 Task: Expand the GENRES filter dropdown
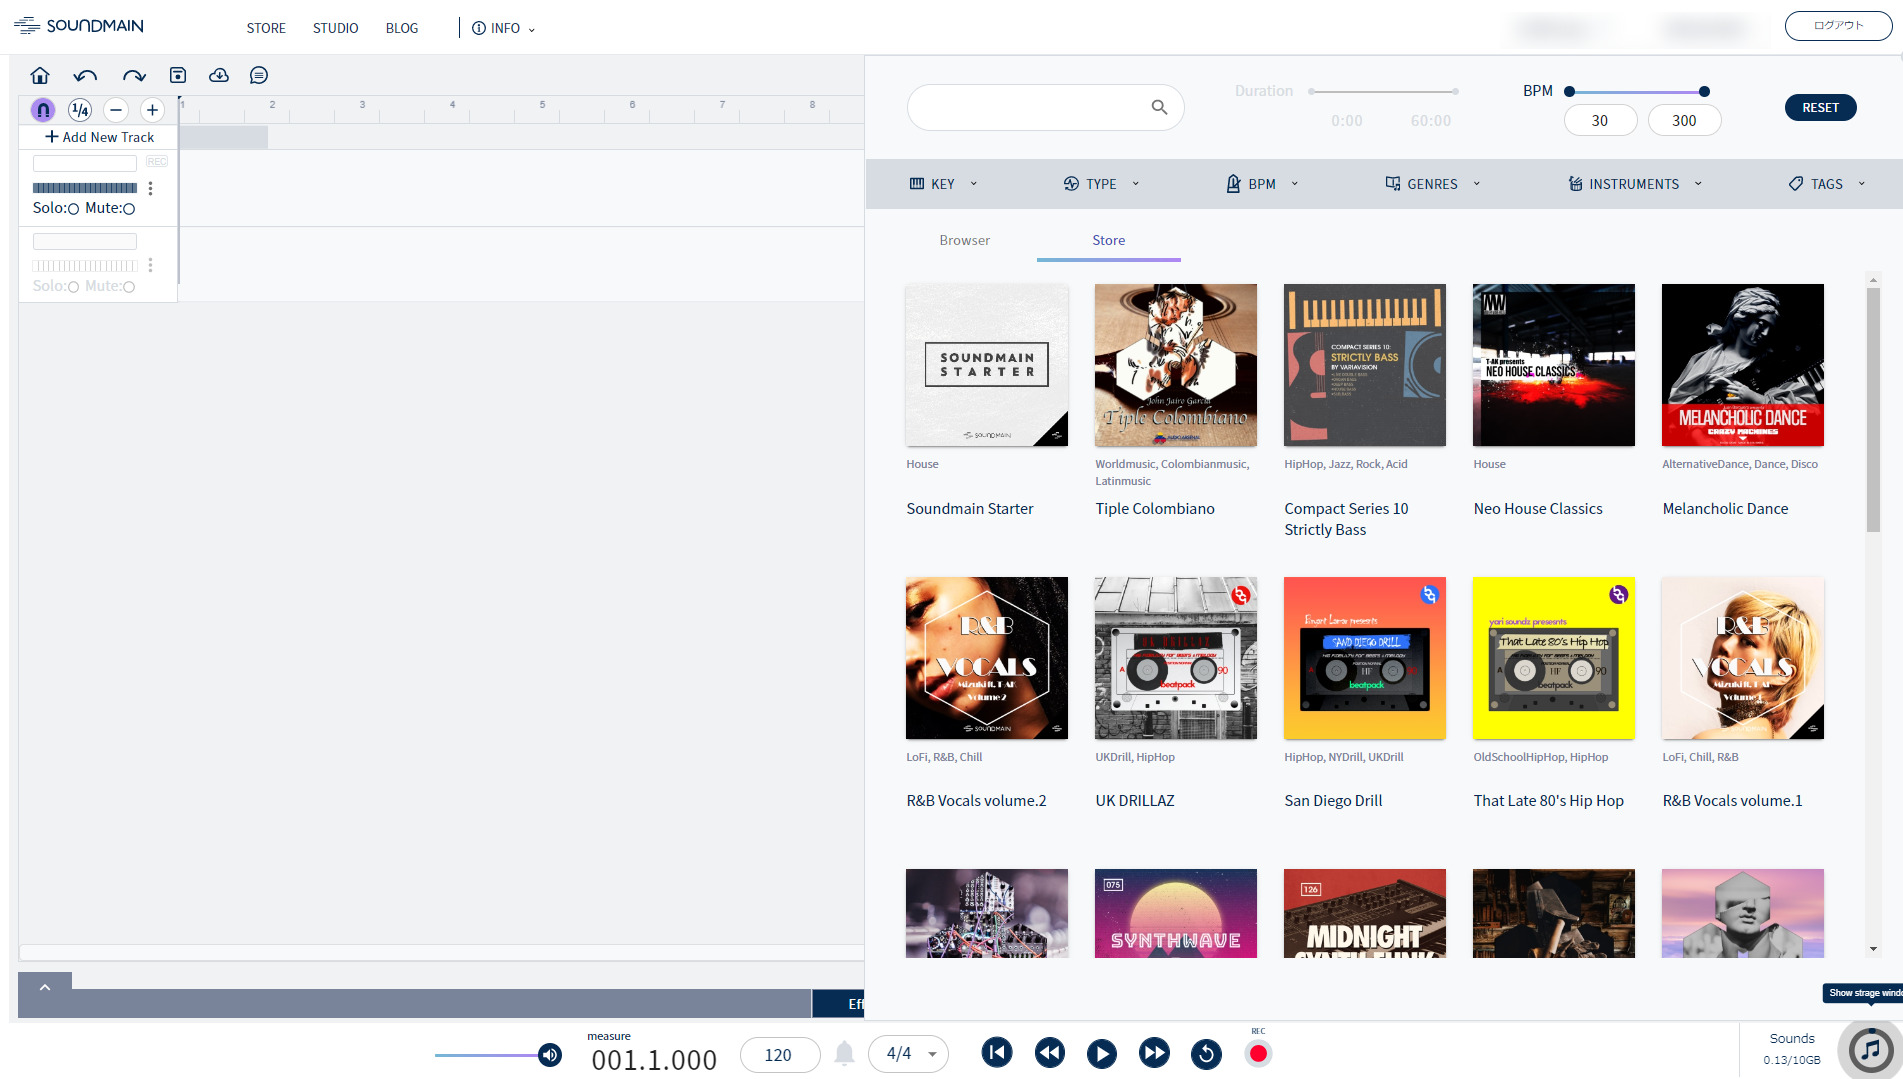pos(1432,184)
